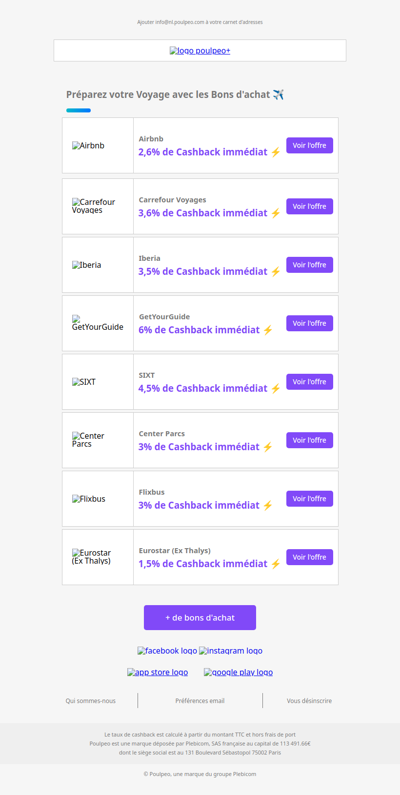400x795 pixels.
Task: Click the Poulpeo+ logo image link
Action: point(200,51)
